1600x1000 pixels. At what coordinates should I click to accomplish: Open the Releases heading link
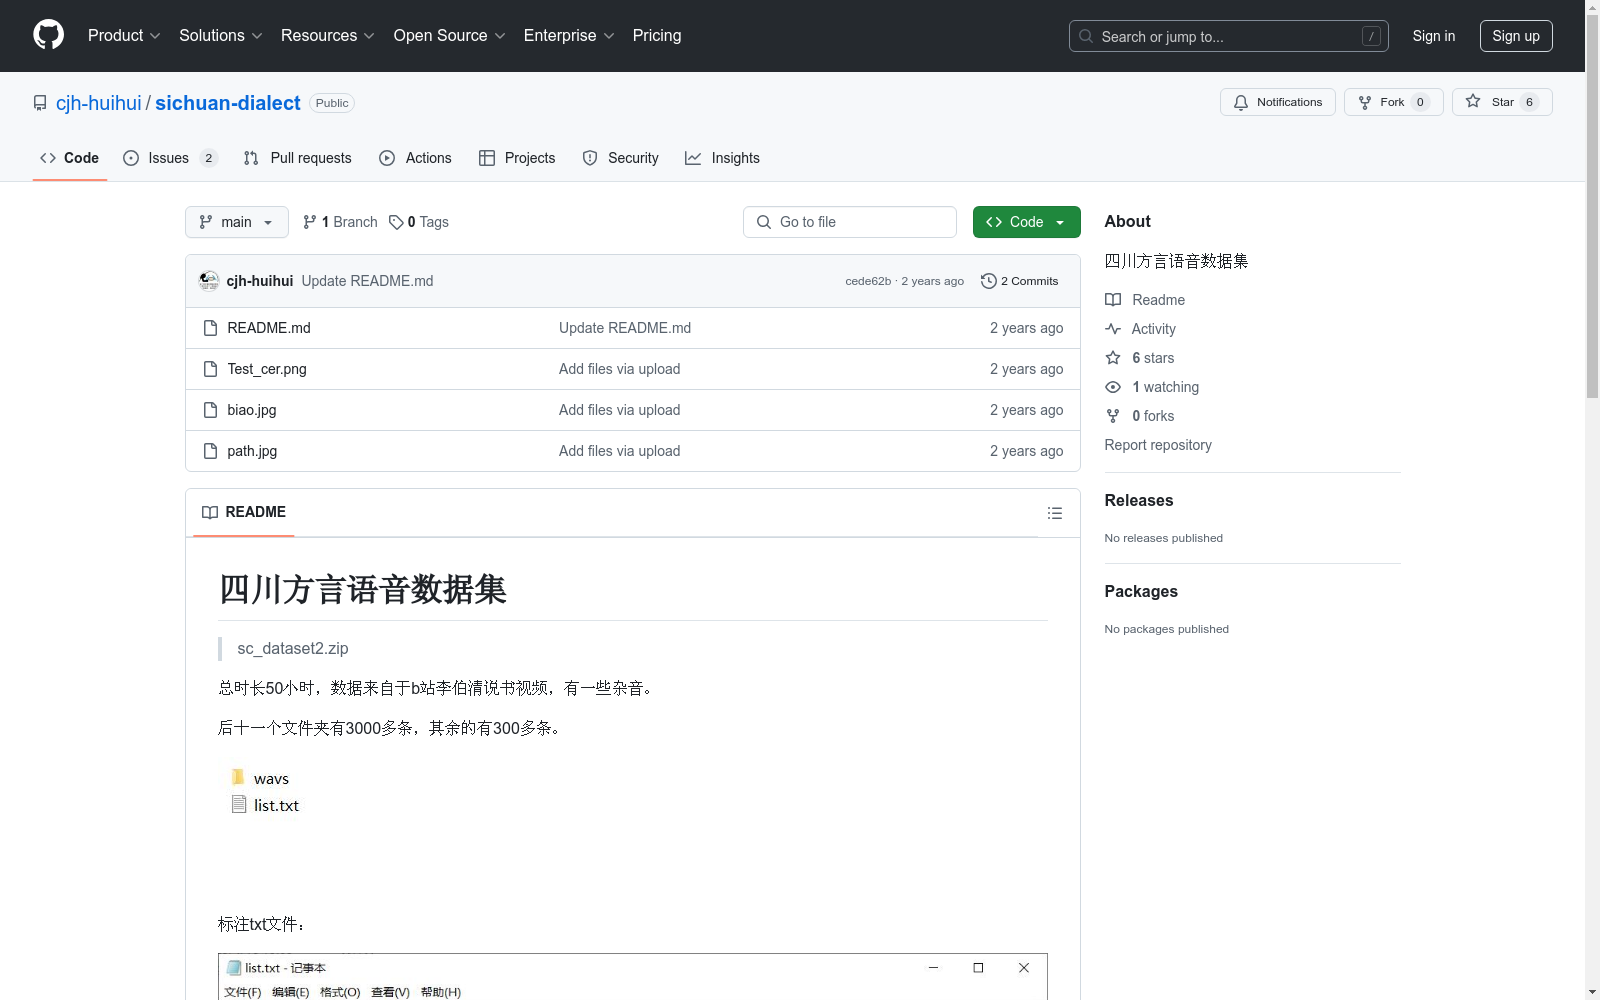coord(1139,500)
